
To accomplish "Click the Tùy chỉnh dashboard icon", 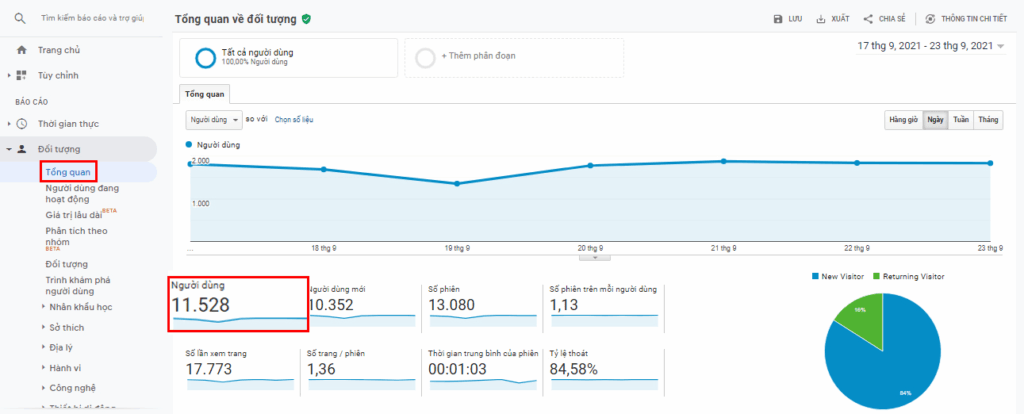I will point(22,75).
